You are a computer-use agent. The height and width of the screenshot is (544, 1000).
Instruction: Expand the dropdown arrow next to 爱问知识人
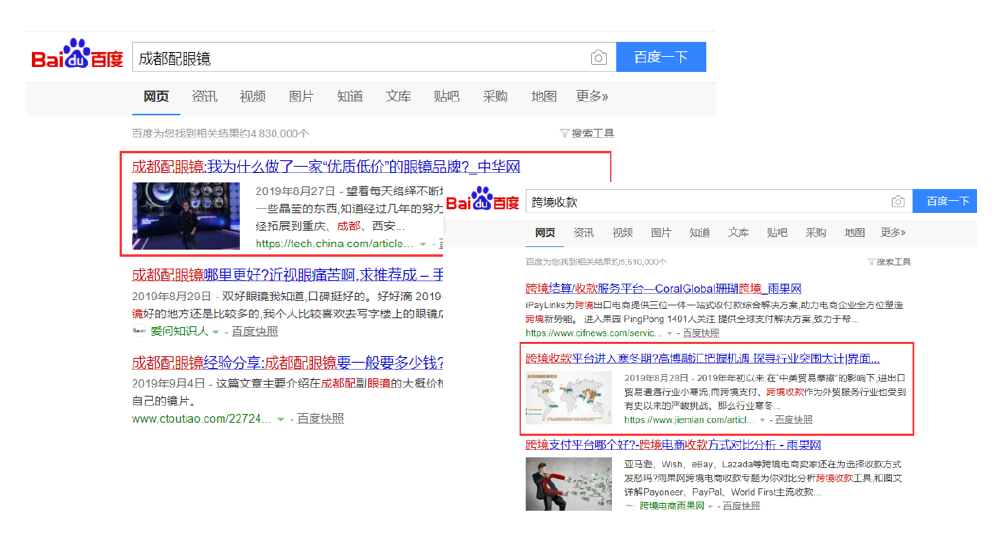point(216,332)
